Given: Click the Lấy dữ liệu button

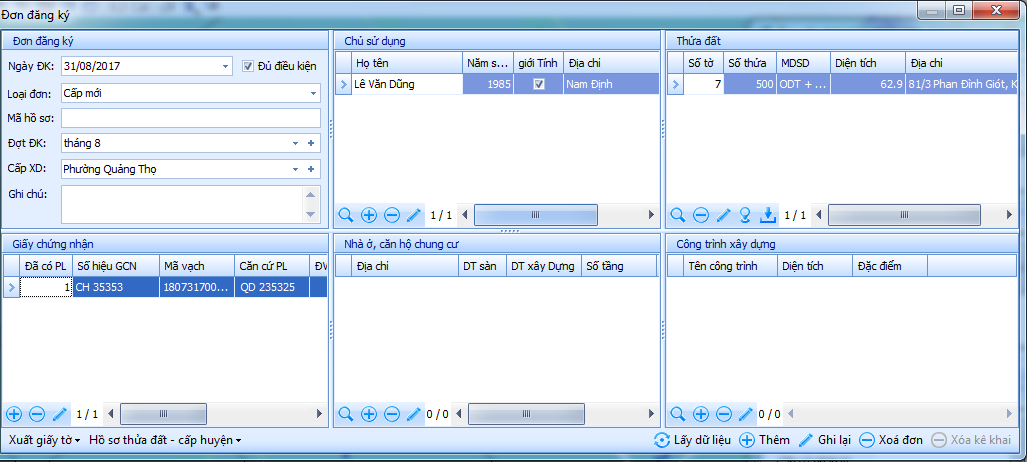Looking at the screenshot, I should tap(692, 440).
